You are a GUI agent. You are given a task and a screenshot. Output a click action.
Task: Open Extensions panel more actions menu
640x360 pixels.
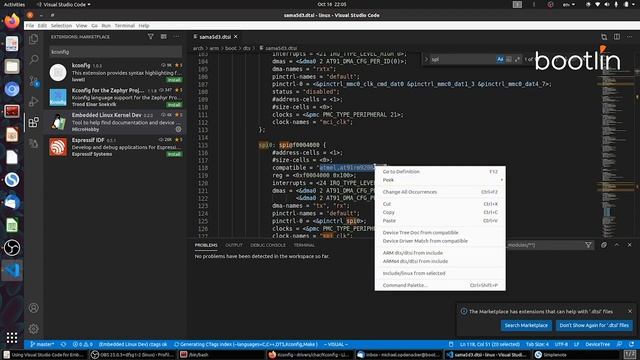tap(176, 37)
